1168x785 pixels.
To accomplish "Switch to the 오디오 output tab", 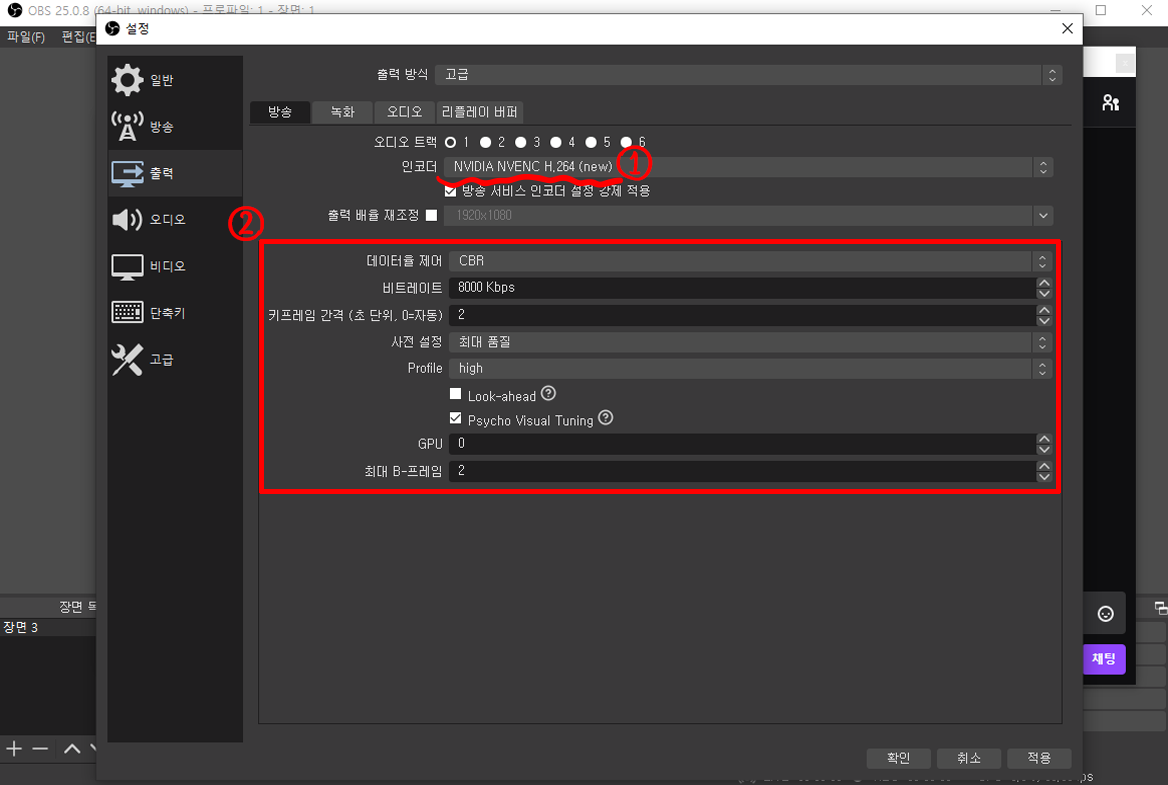I will click(x=404, y=112).
